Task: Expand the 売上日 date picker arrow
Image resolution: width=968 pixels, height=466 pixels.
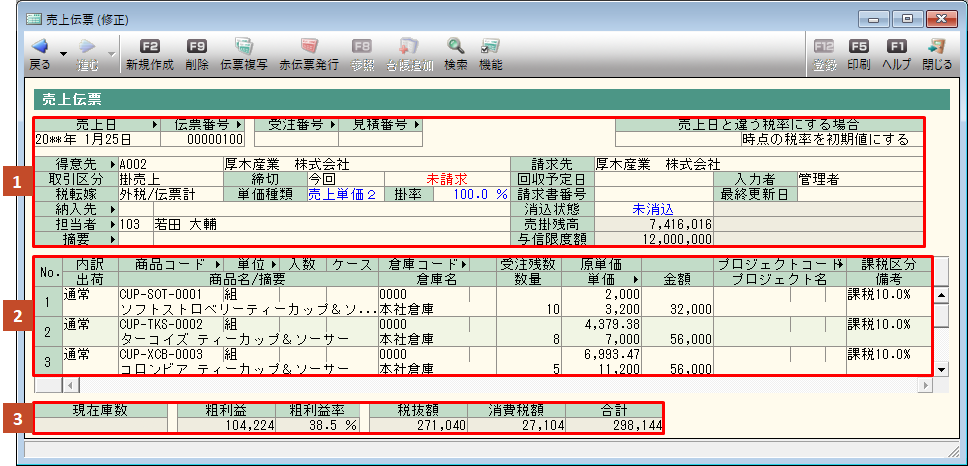Action: click(154, 125)
